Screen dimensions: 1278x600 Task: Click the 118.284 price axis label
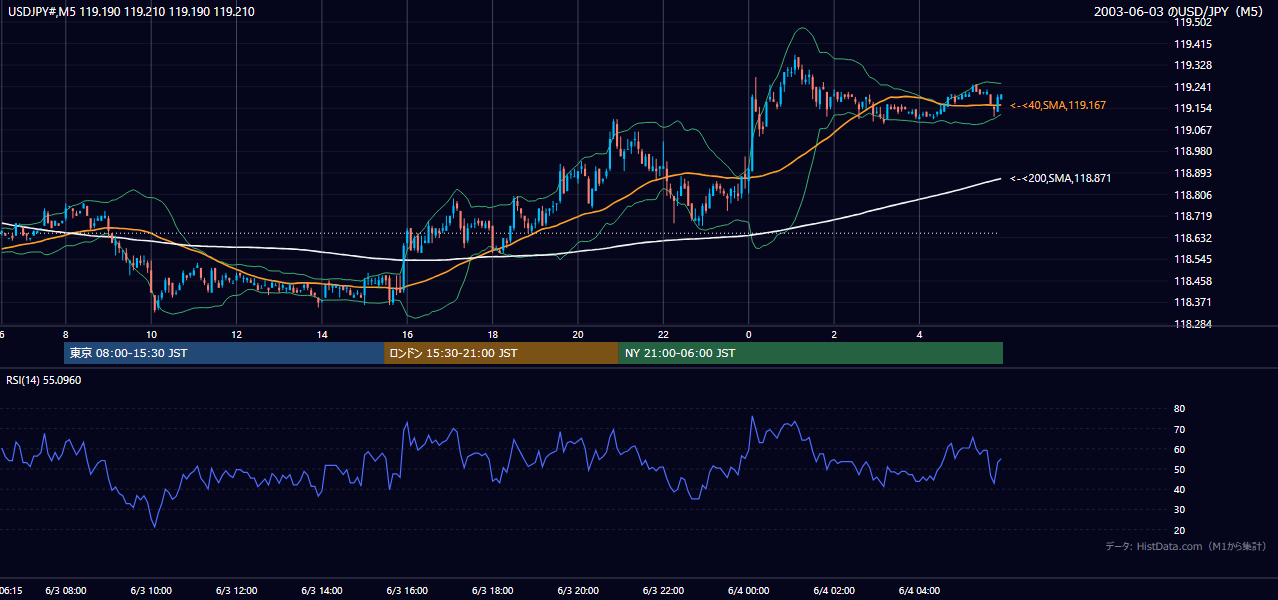pyautogui.click(x=1193, y=324)
